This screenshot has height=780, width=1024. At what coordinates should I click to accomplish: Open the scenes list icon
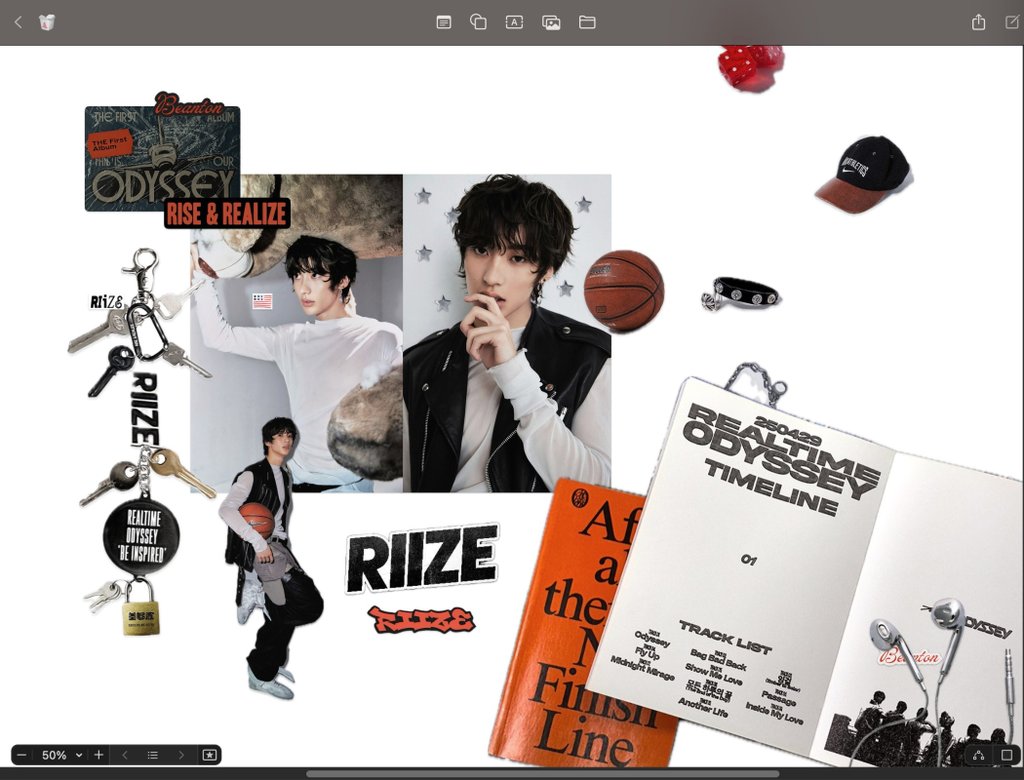(153, 755)
